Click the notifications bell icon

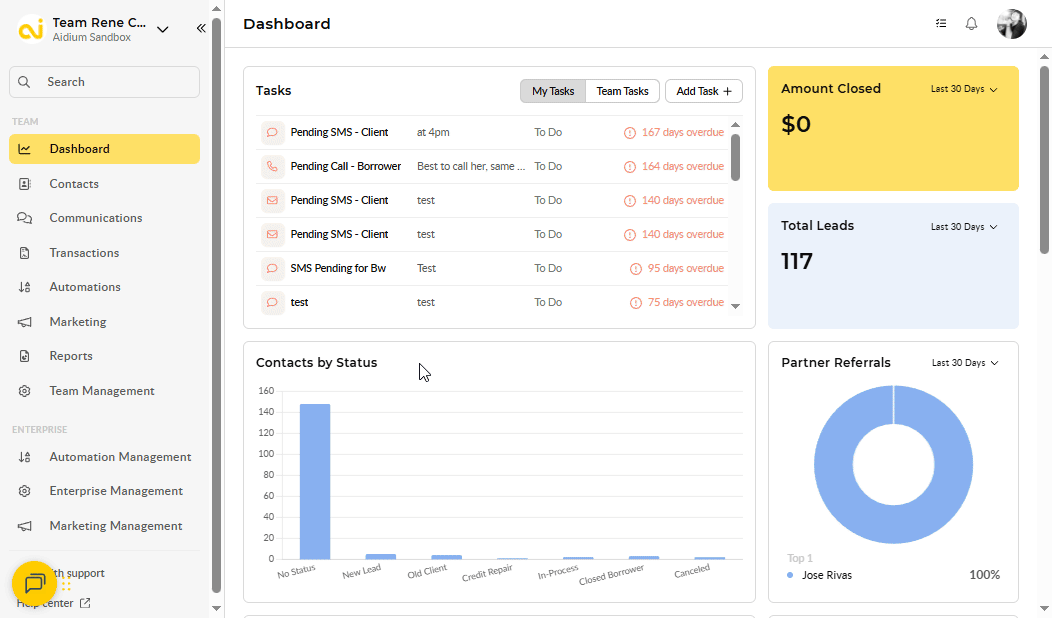(x=971, y=24)
